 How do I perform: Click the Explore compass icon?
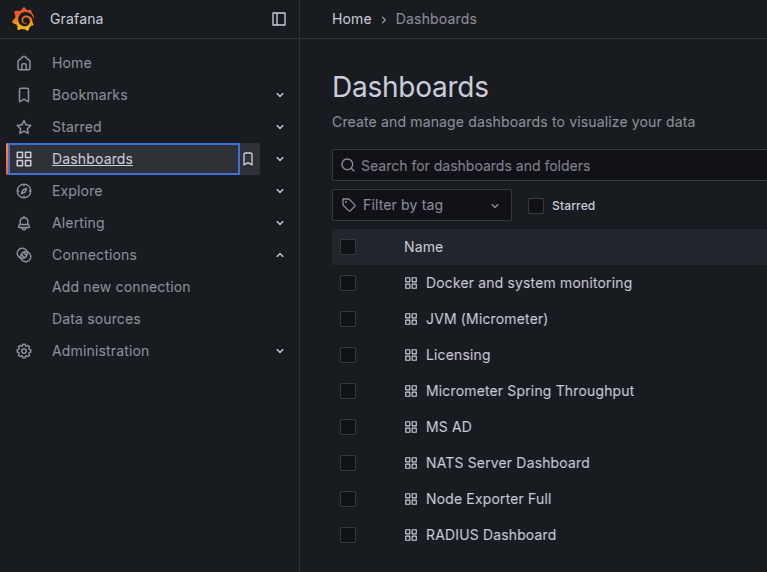(x=25, y=191)
